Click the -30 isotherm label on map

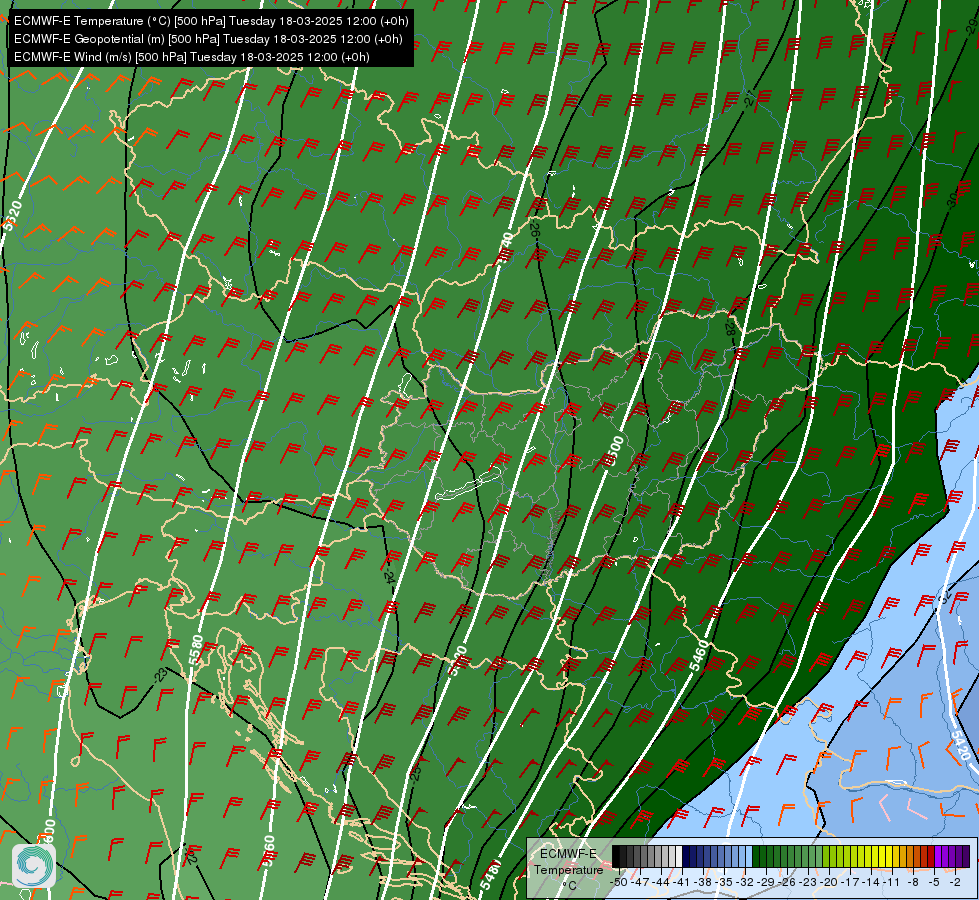point(951,200)
